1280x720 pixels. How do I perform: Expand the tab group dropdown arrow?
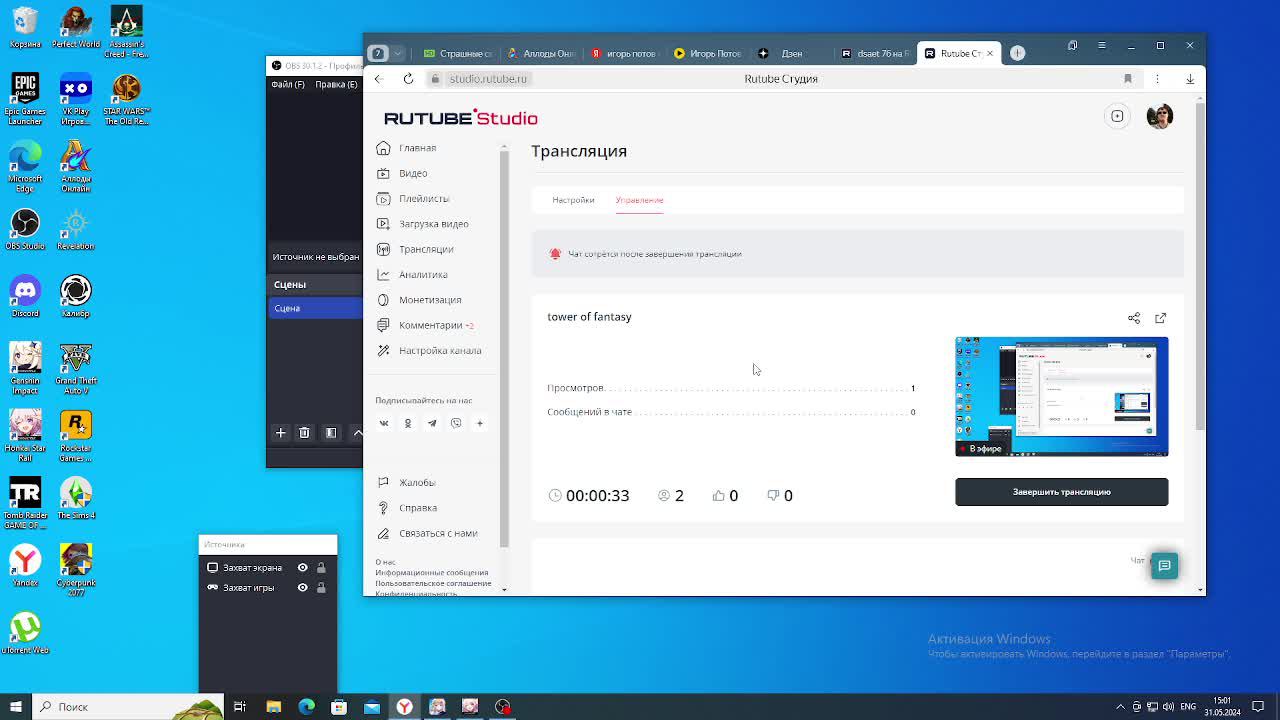[x=398, y=53]
